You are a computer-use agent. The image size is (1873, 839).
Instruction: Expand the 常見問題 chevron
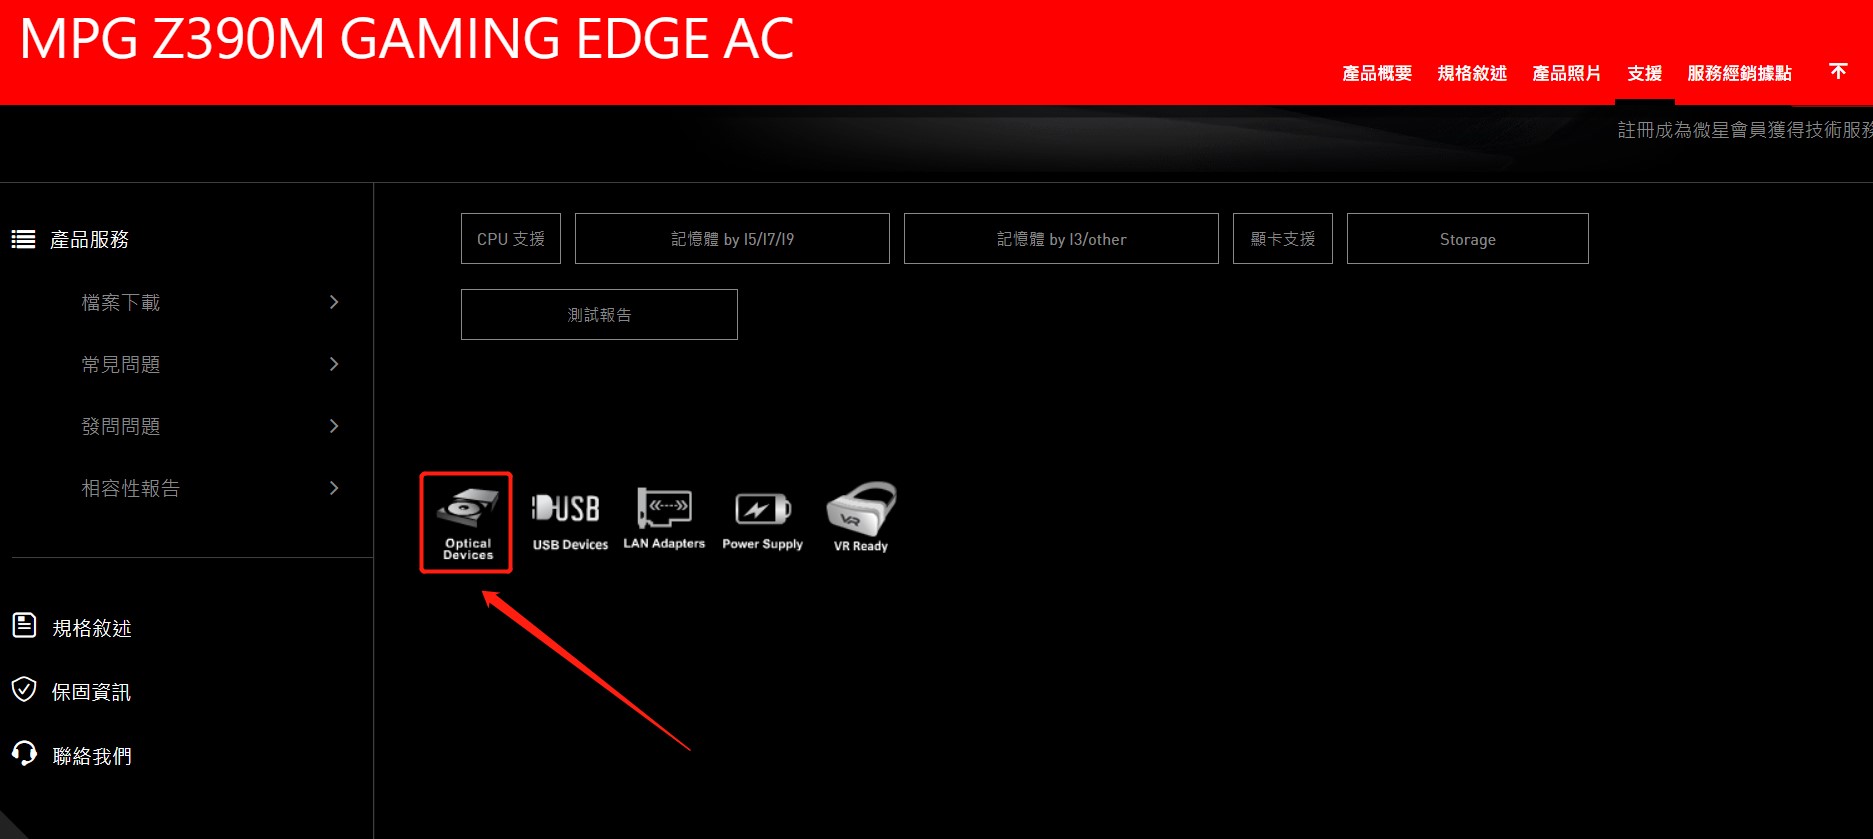(334, 364)
